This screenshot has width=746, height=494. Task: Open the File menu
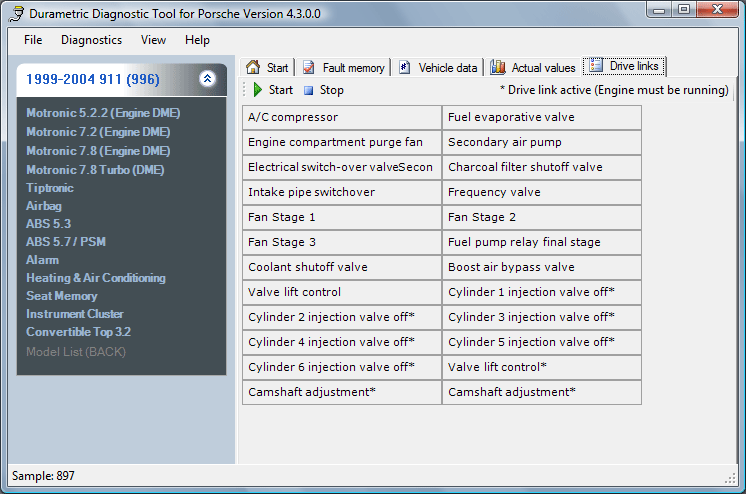click(x=33, y=40)
